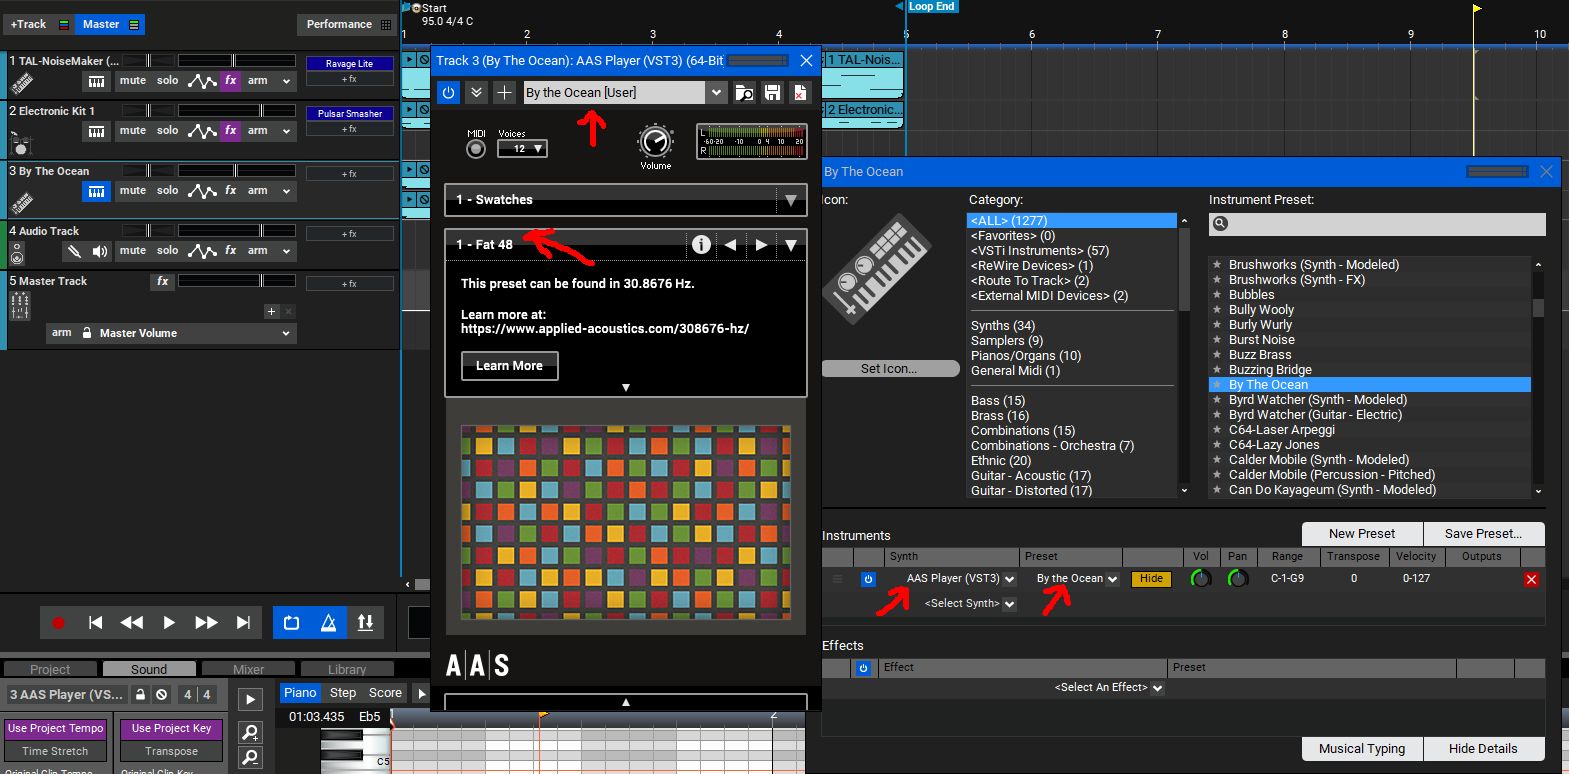This screenshot has height=774, width=1569.
Task: Open the Voices 12 dropdown
Action: [x=522, y=148]
